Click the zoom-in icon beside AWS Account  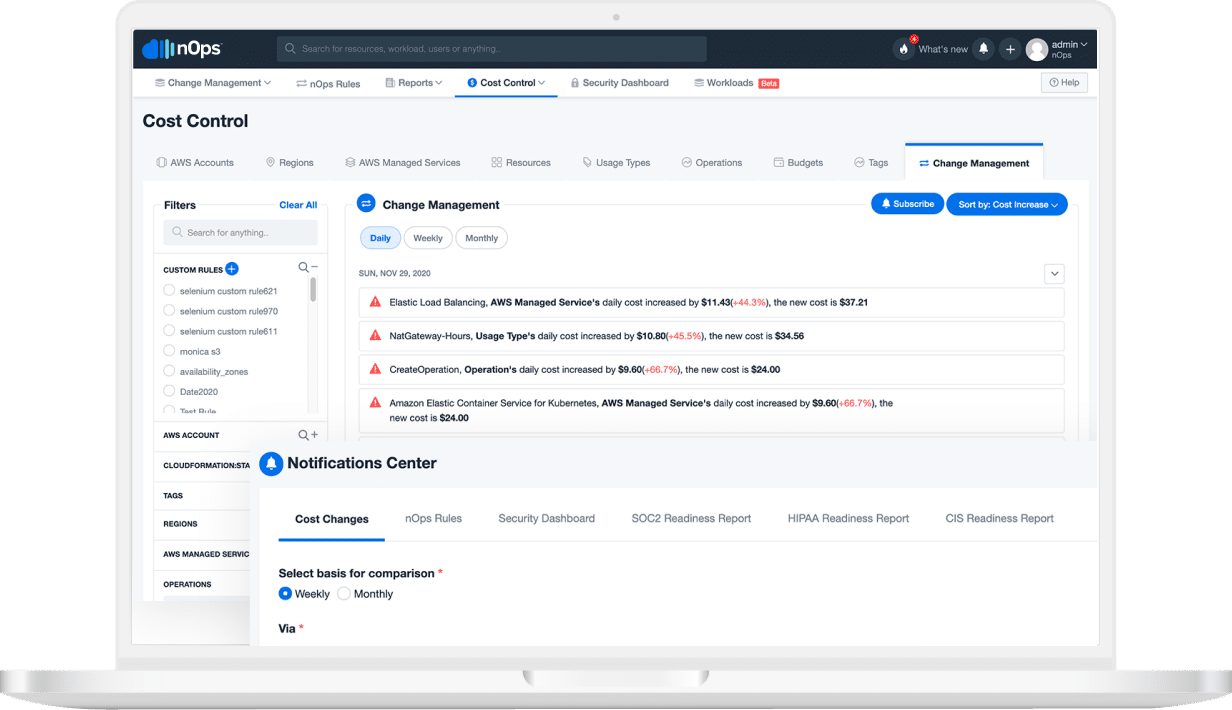pyautogui.click(x=308, y=435)
